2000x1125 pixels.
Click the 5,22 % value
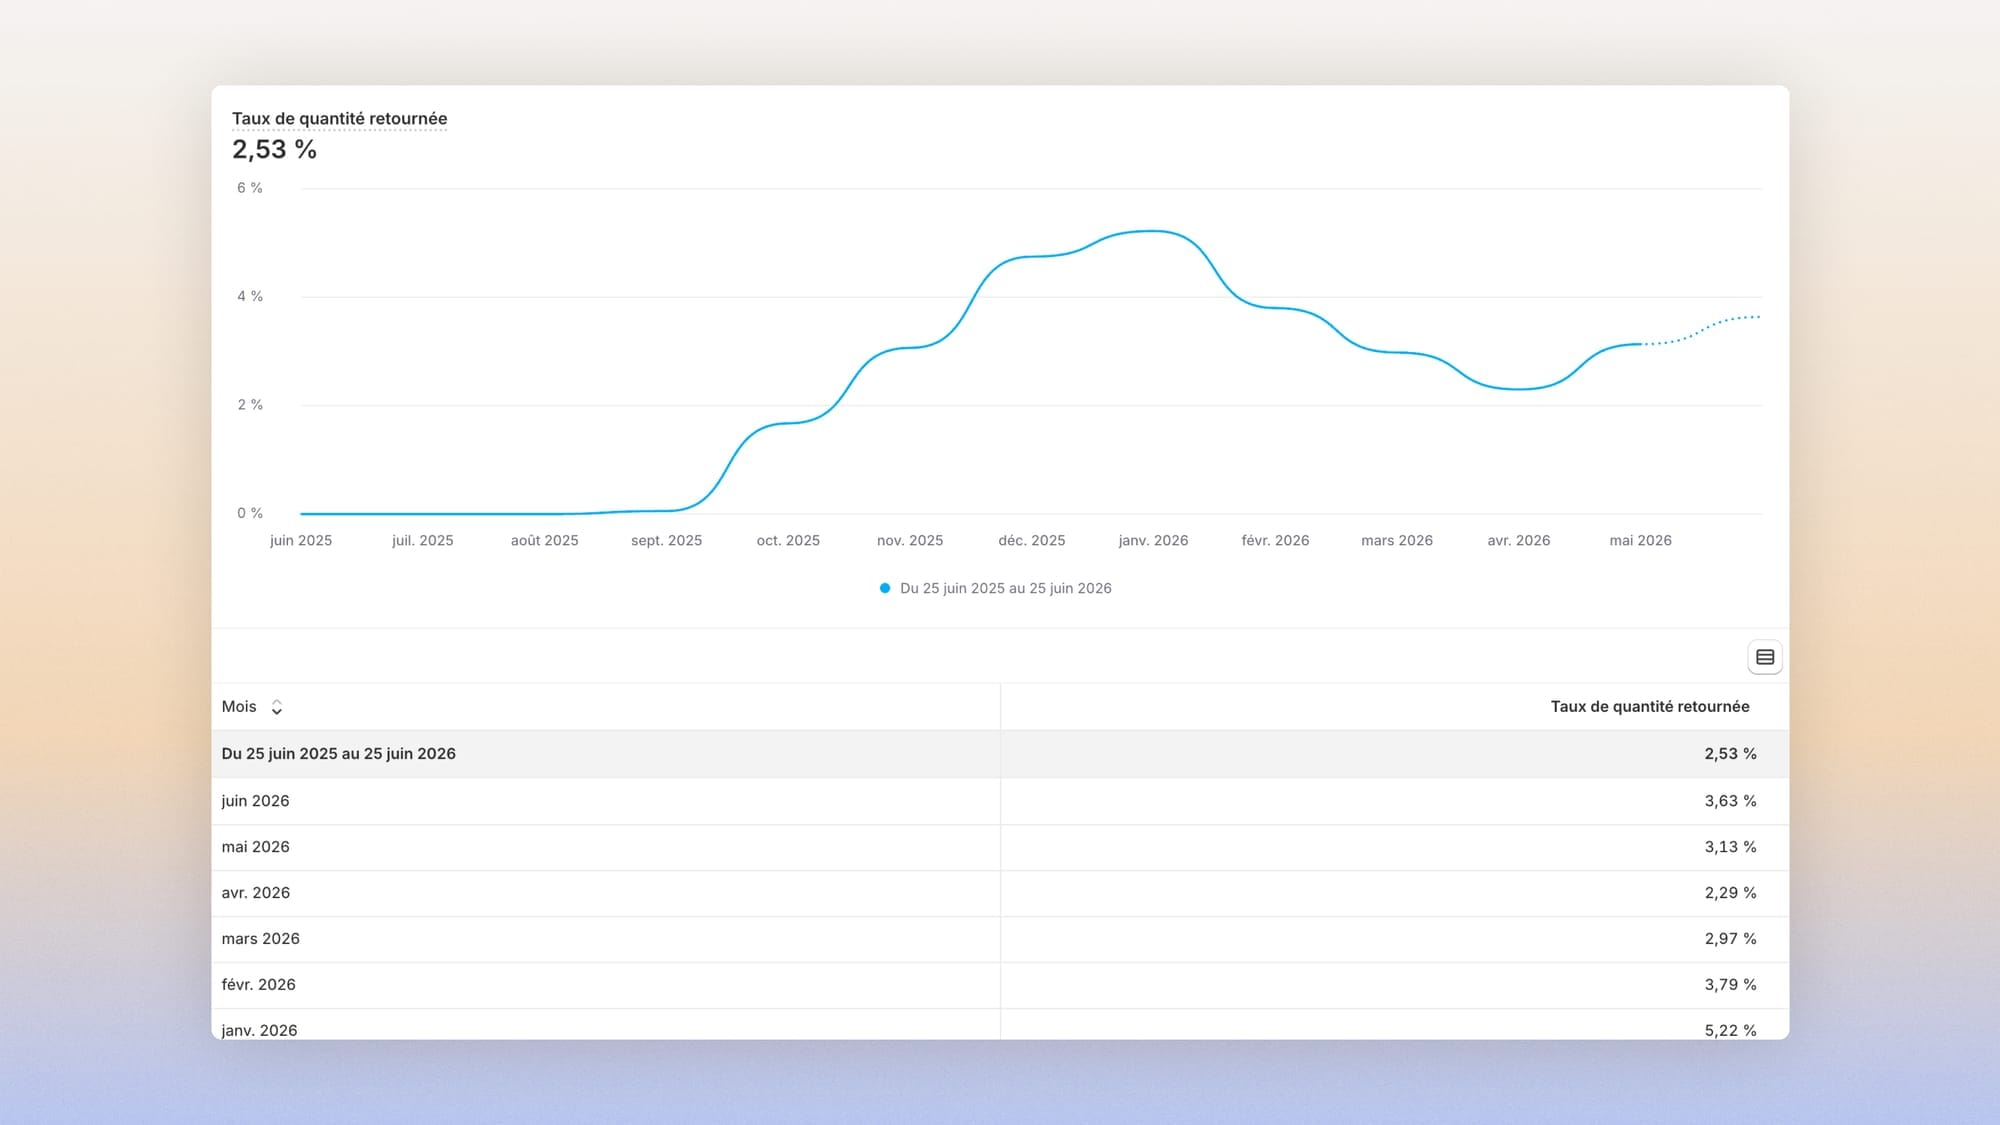tap(1730, 1030)
